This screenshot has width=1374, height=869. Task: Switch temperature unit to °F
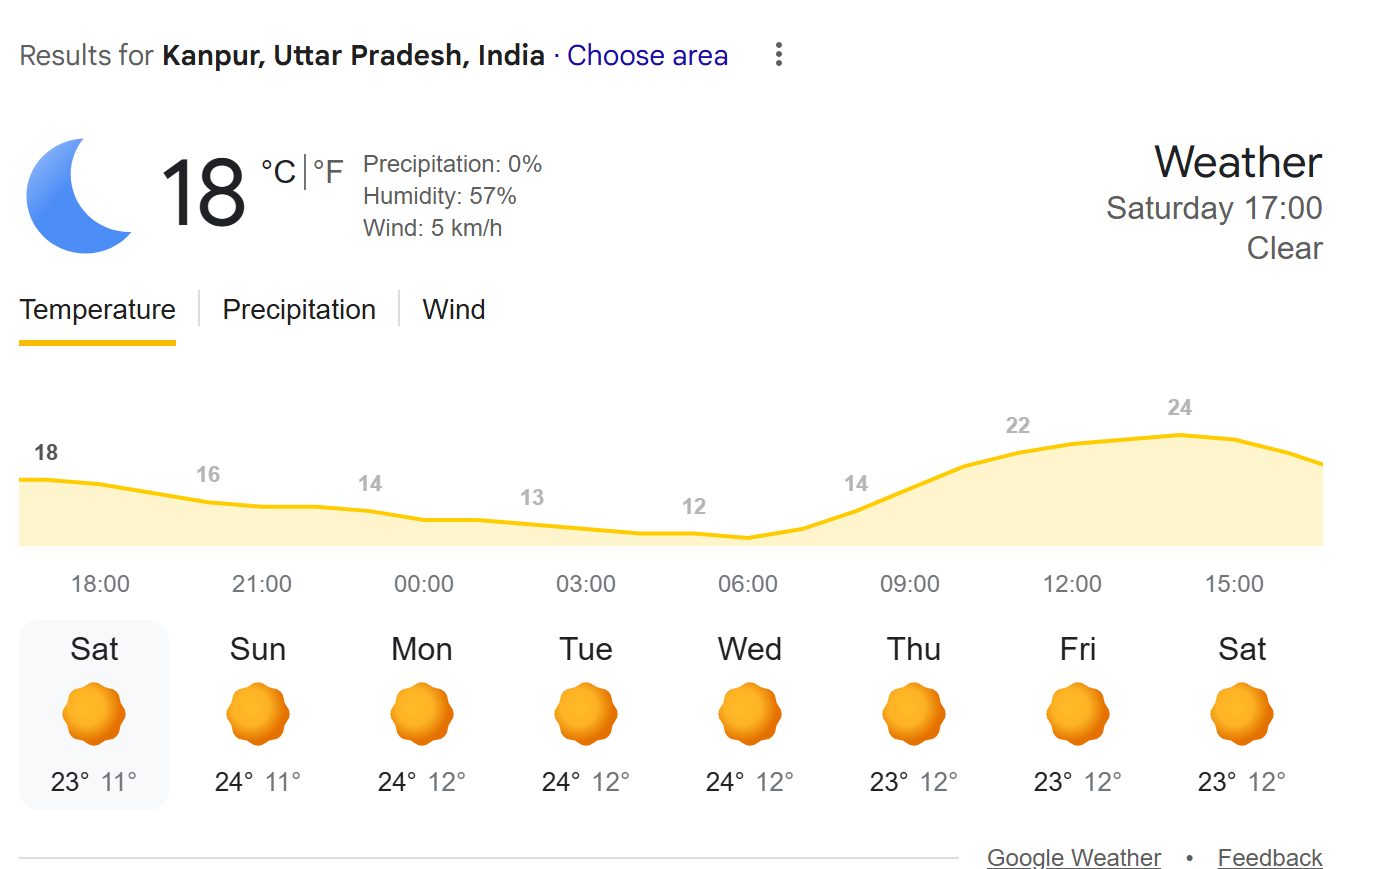tap(328, 172)
